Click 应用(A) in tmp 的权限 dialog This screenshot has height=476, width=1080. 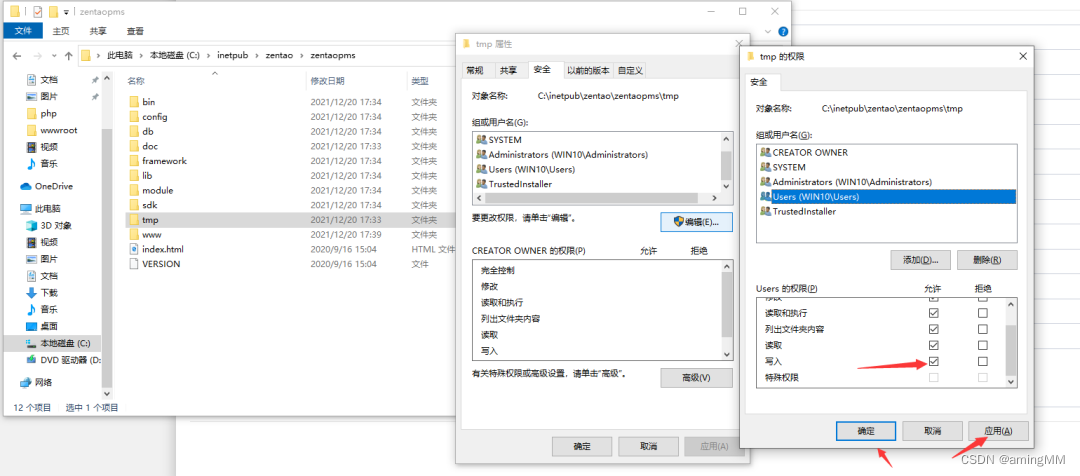click(998, 431)
